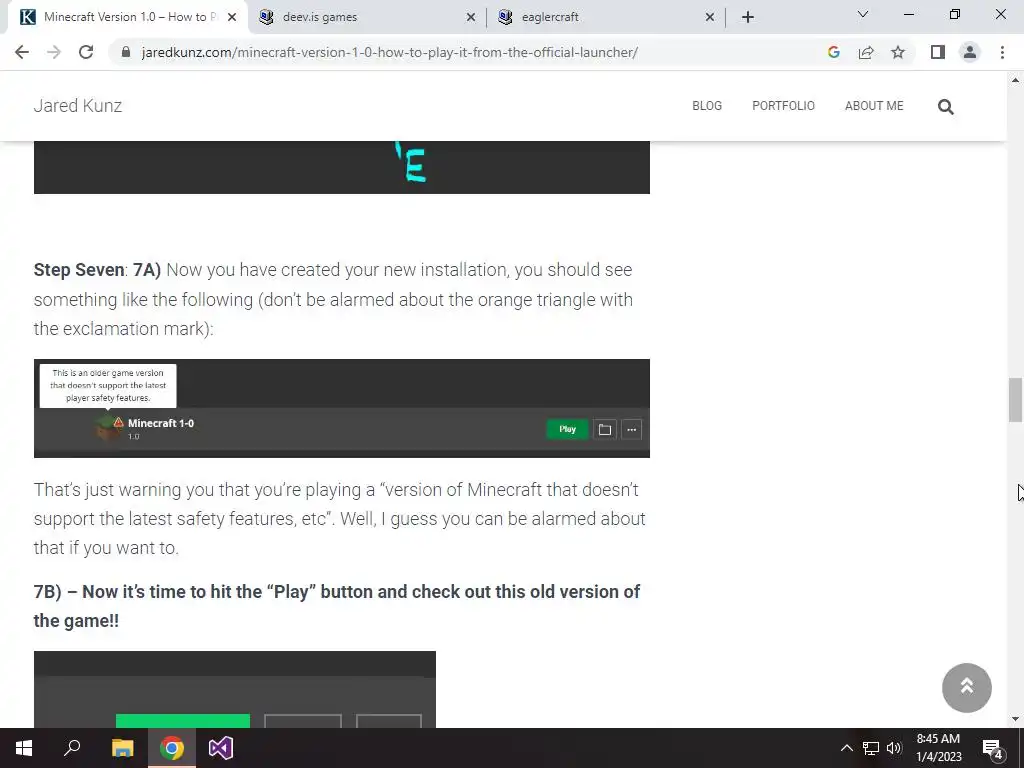Open File Explorer from the taskbar

(x=122, y=748)
